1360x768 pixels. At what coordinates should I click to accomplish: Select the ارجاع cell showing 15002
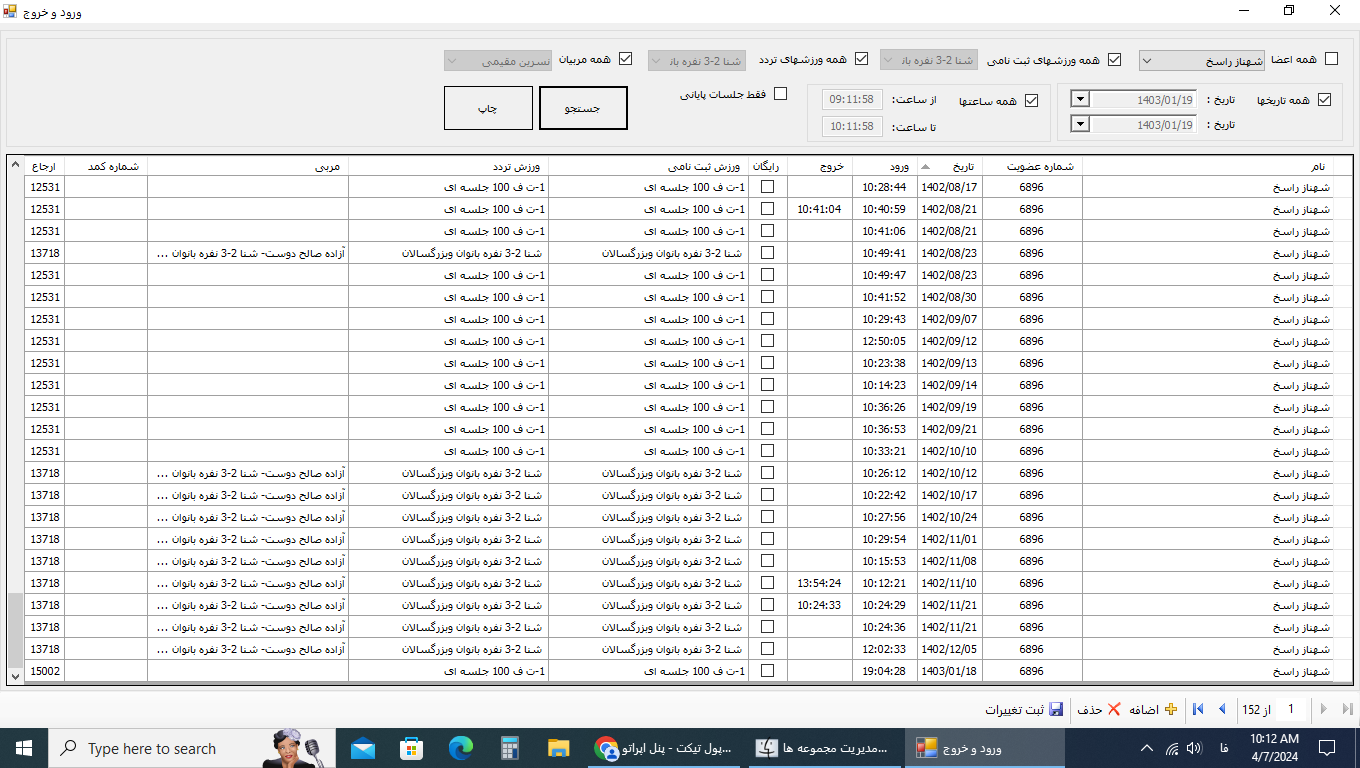click(45, 671)
